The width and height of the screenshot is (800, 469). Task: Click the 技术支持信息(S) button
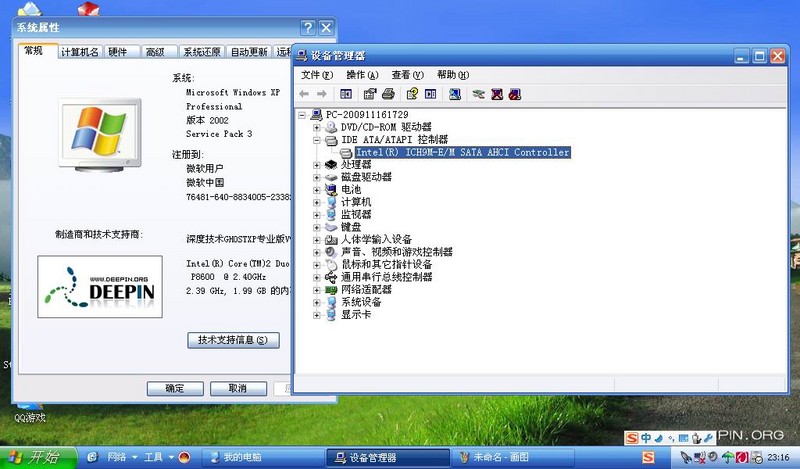point(233,340)
